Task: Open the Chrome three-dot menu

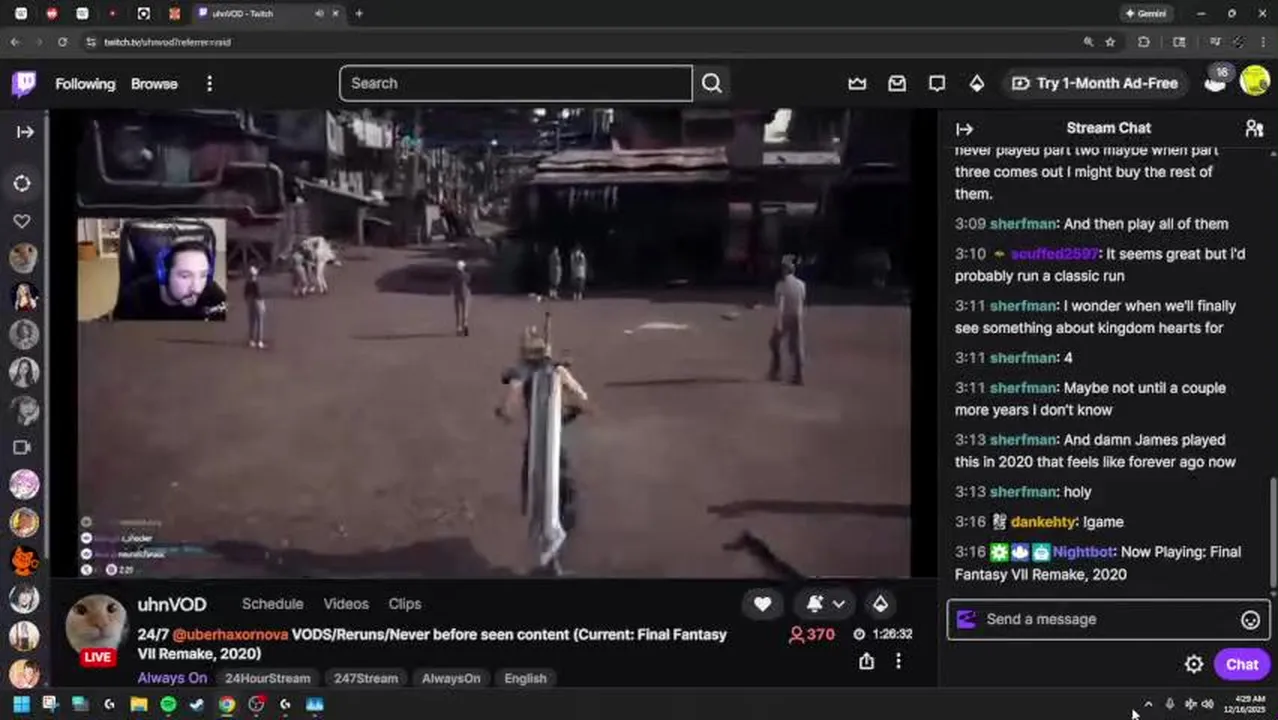Action: tap(1265, 42)
